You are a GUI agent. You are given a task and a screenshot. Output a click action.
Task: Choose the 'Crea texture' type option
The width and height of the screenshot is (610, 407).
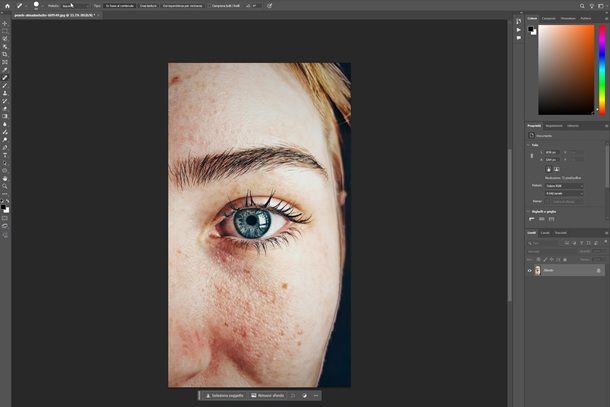[148, 6]
